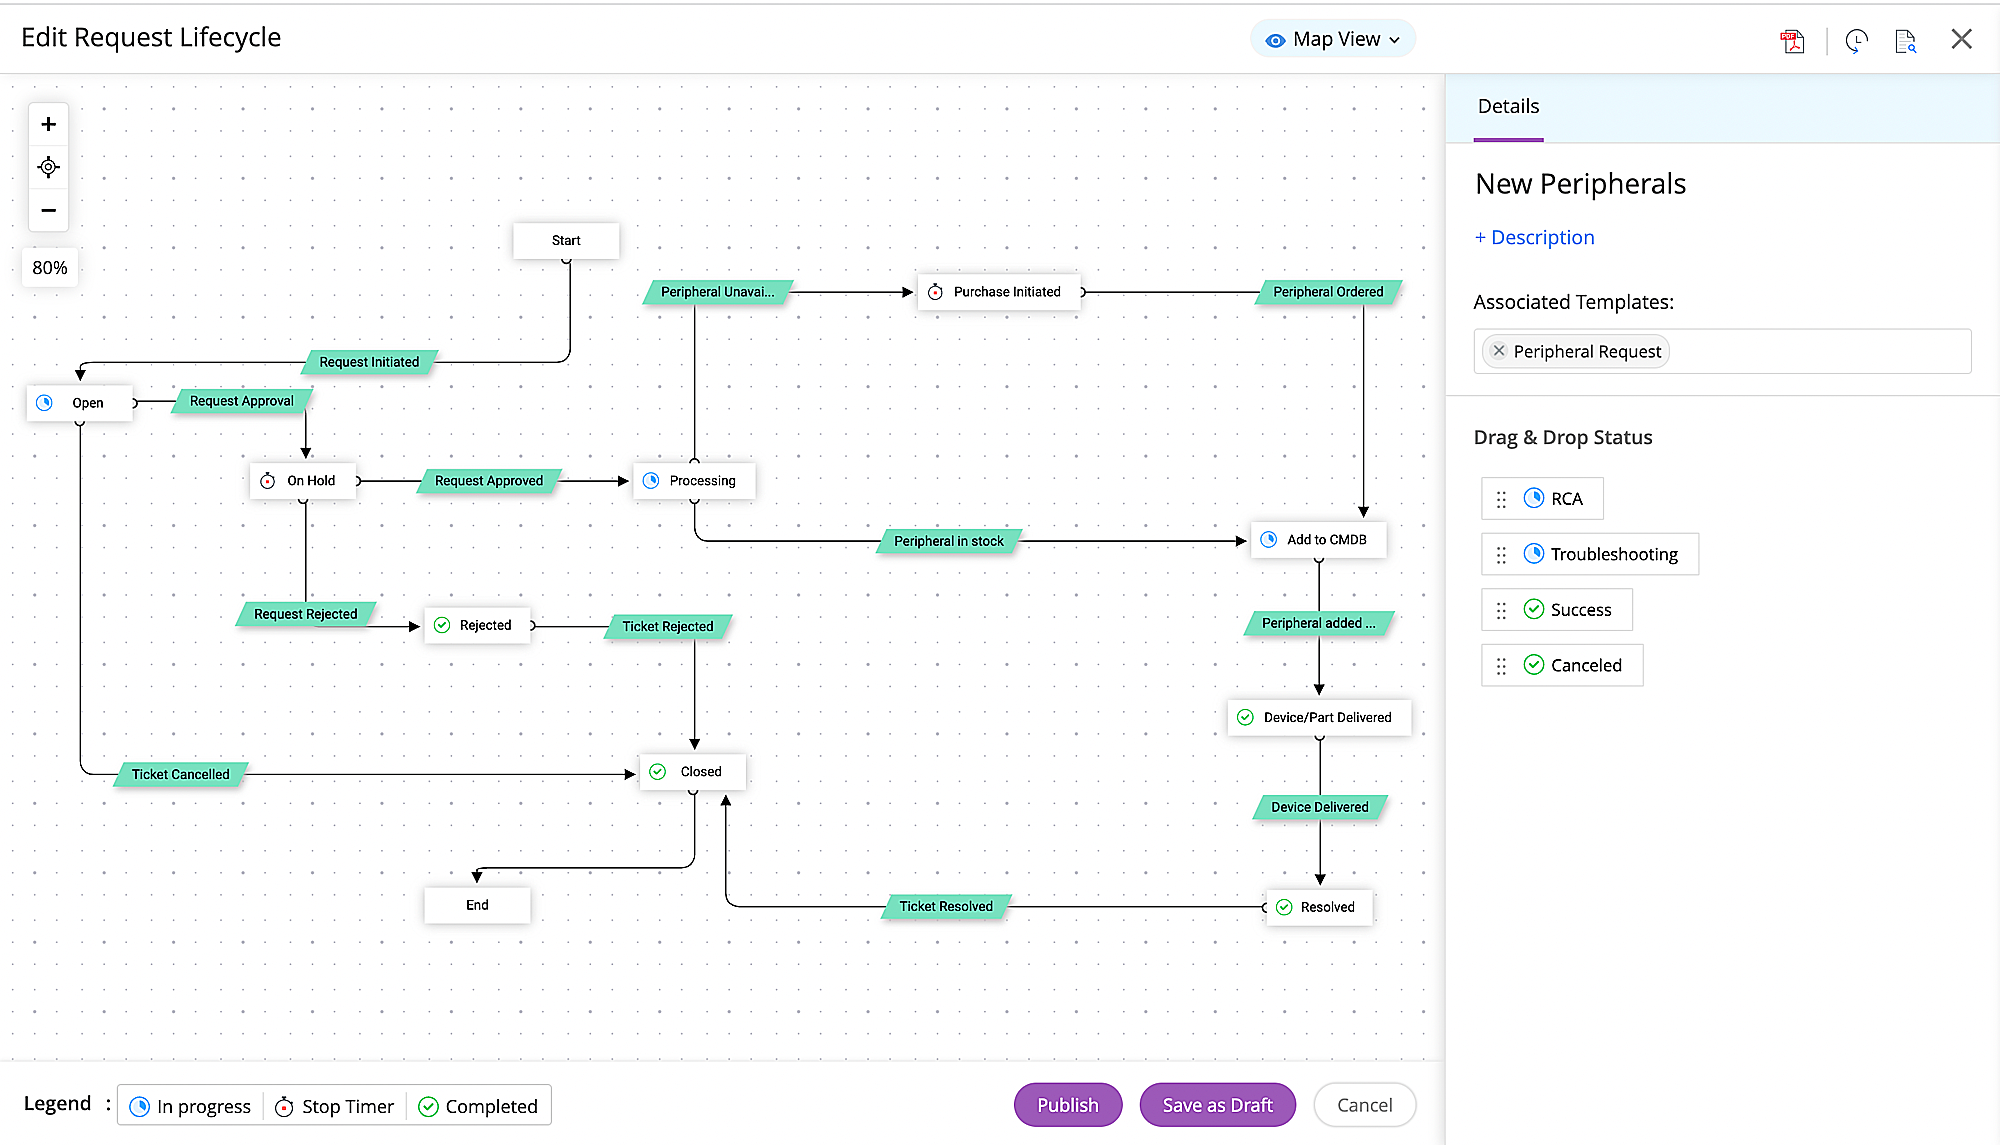Click the recenter canvas target icon
This screenshot has height=1145, width=2000.
(x=48, y=168)
